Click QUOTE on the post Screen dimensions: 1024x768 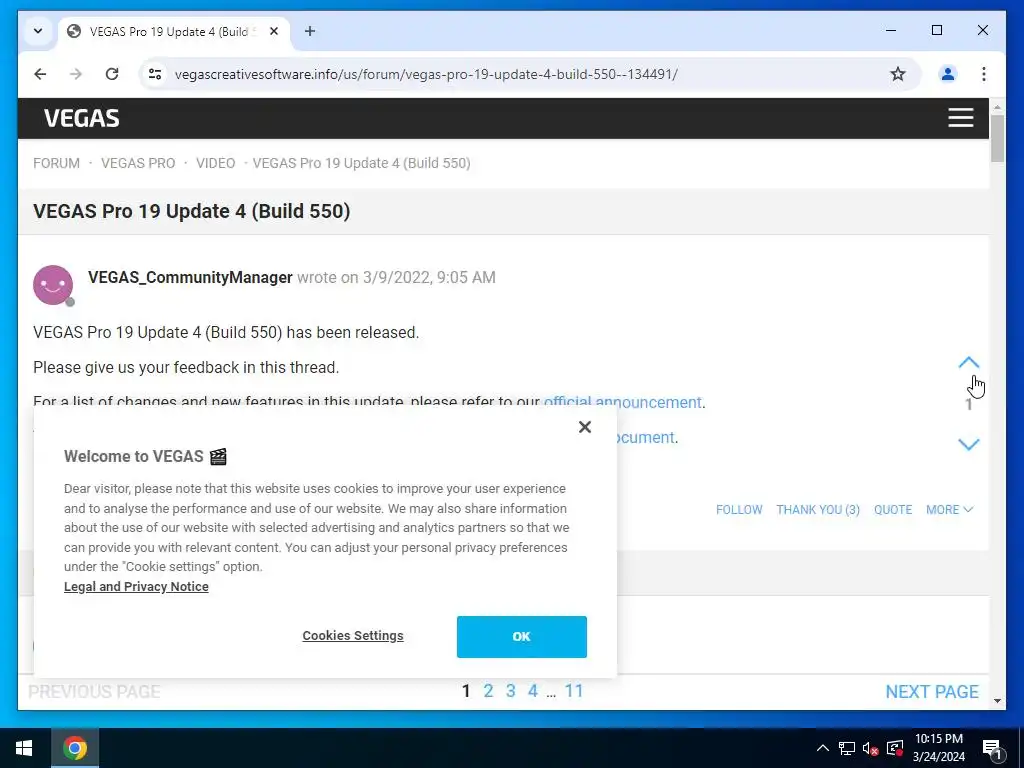(893, 509)
